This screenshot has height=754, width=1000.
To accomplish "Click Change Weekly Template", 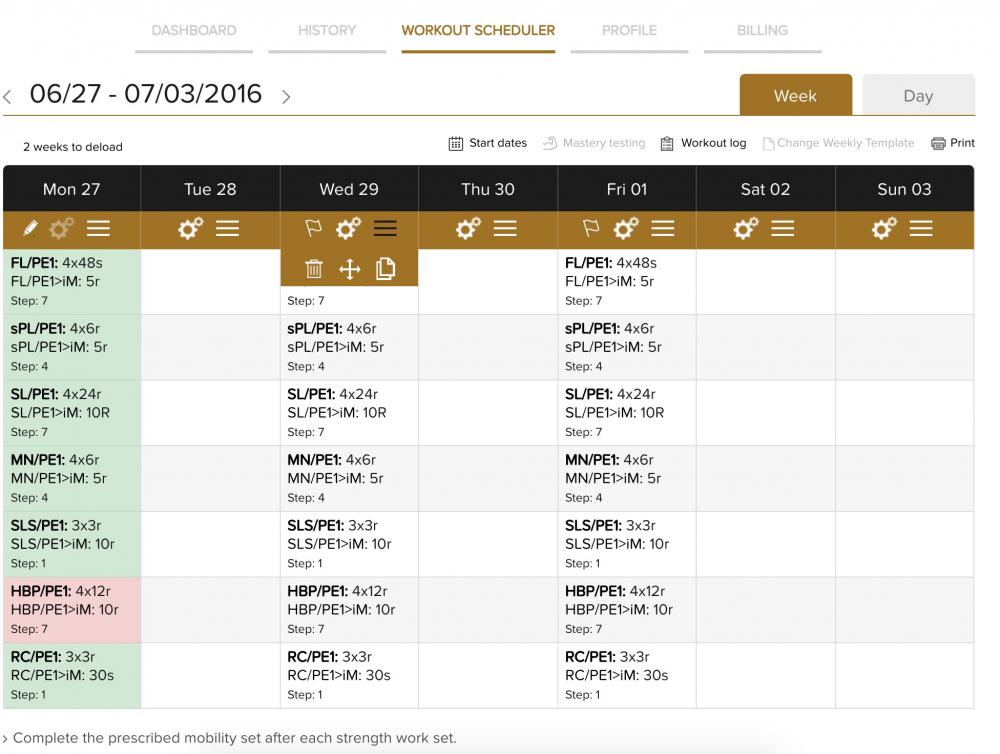I will [839, 143].
